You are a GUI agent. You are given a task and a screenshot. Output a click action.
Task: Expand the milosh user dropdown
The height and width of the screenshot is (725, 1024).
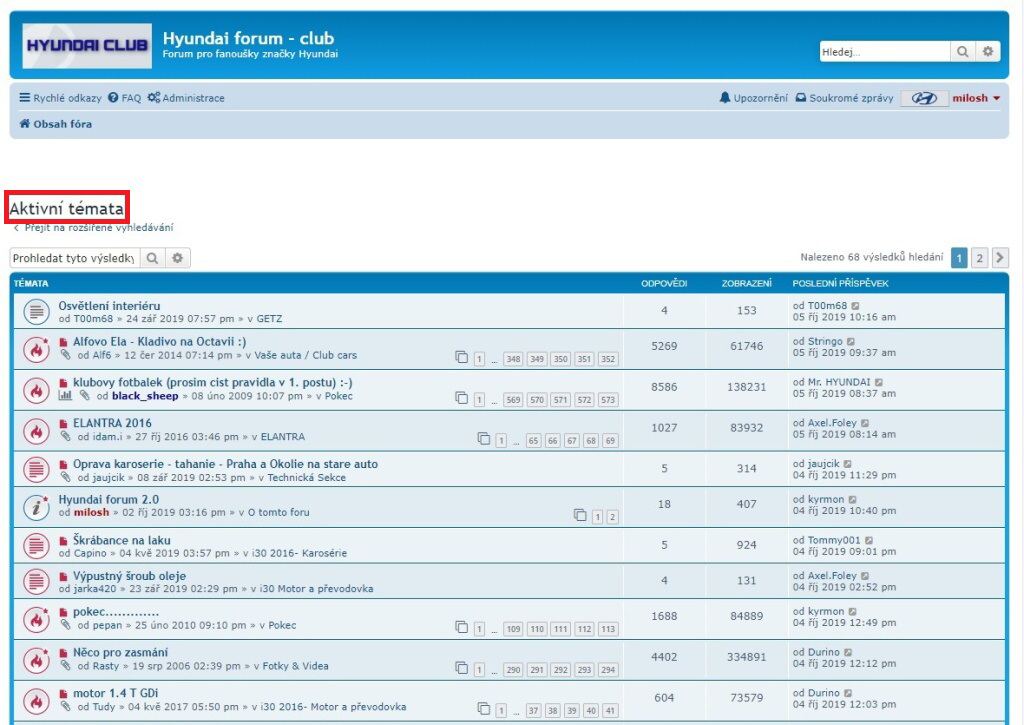point(976,98)
